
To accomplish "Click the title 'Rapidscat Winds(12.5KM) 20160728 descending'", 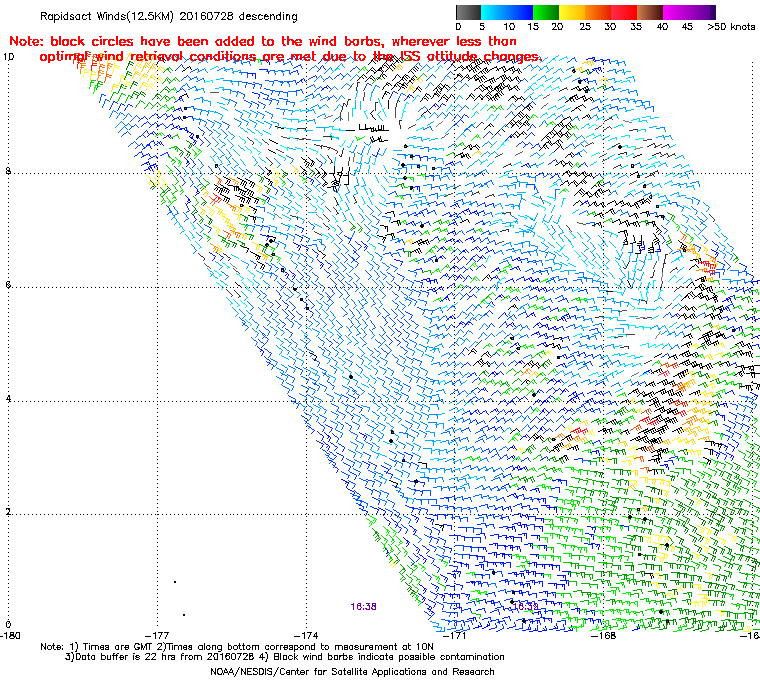I will pos(169,16).
